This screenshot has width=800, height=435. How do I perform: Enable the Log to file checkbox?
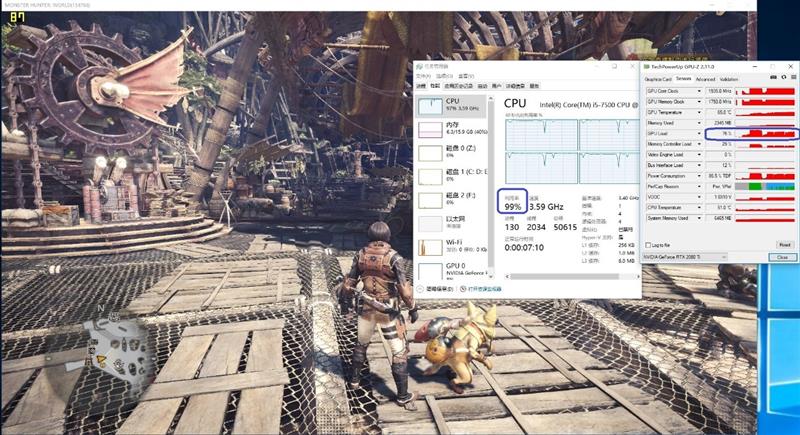click(x=648, y=245)
